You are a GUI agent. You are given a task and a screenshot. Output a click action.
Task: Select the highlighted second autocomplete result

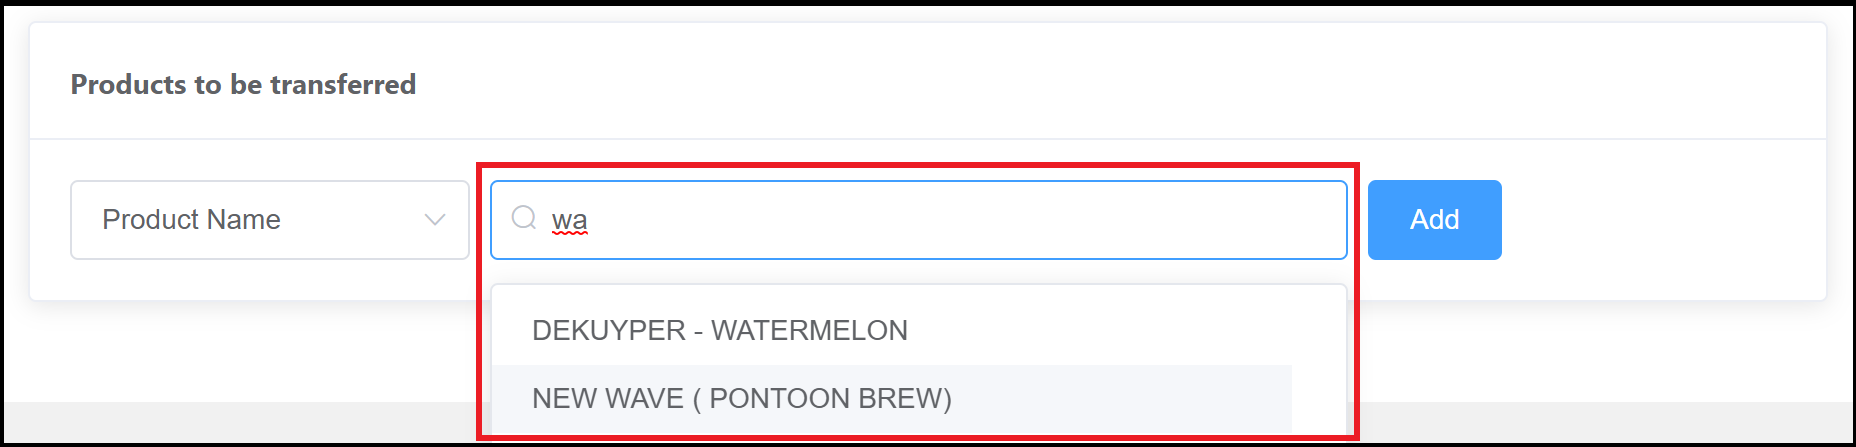click(741, 398)
